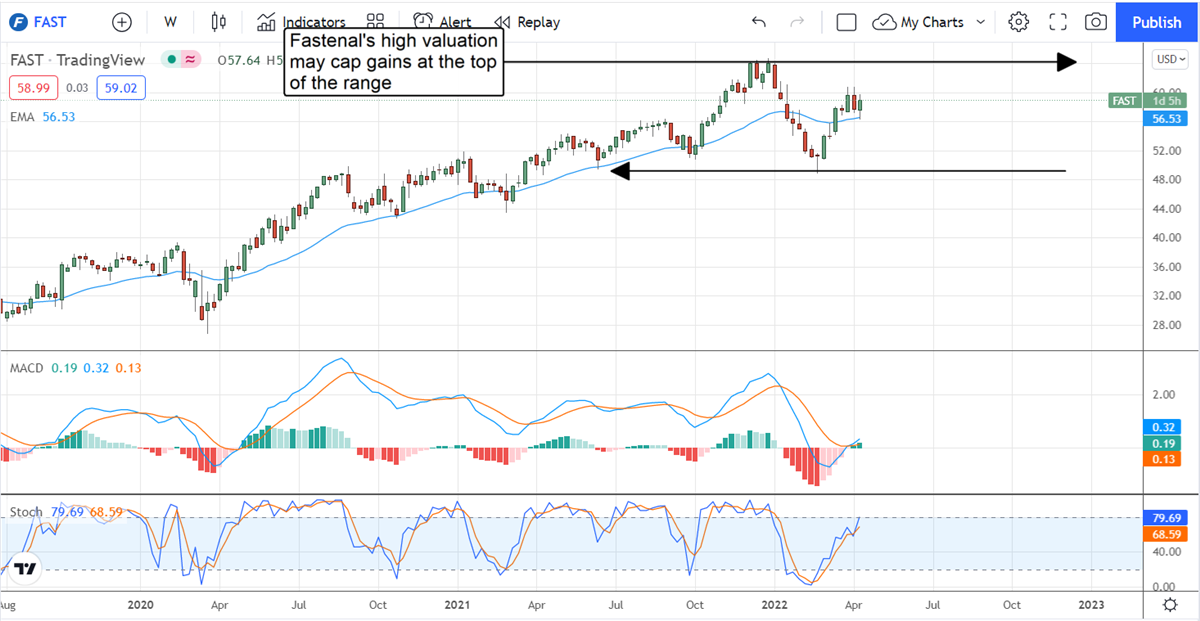Take a chart snapshot with camera icon
Screen dimensions: 1200x621
pos(1096,22)
